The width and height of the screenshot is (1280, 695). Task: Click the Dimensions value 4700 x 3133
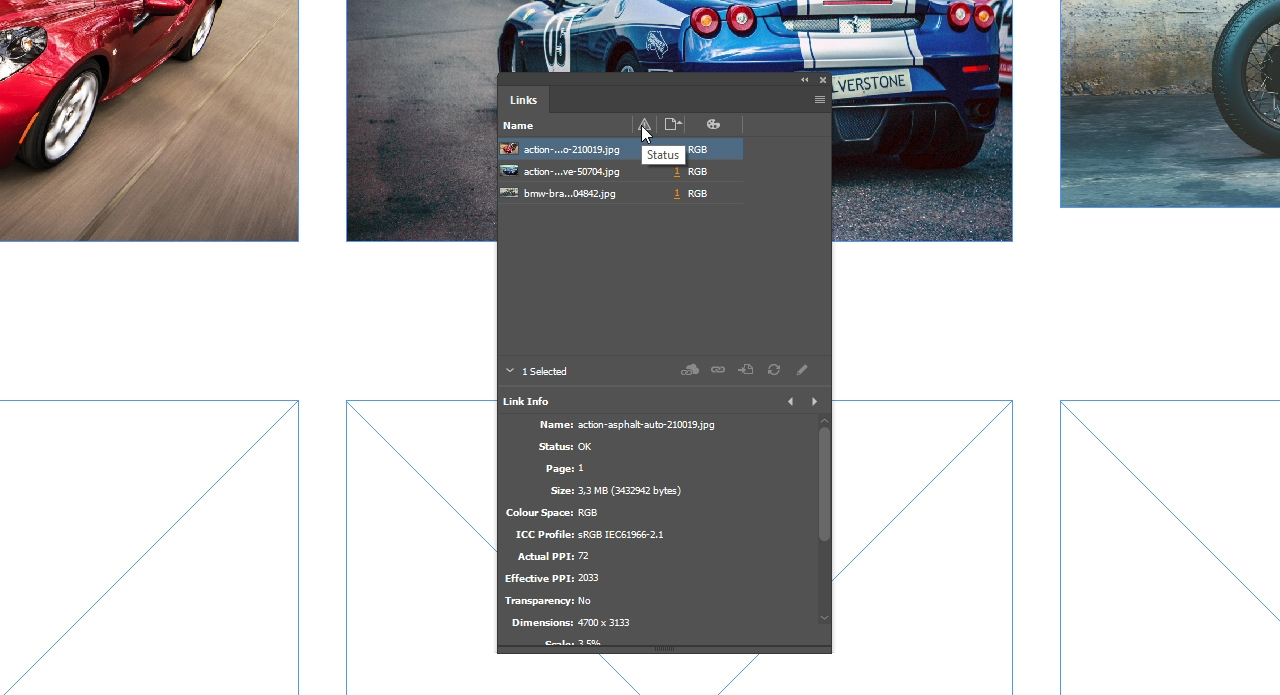pos(603,622)
